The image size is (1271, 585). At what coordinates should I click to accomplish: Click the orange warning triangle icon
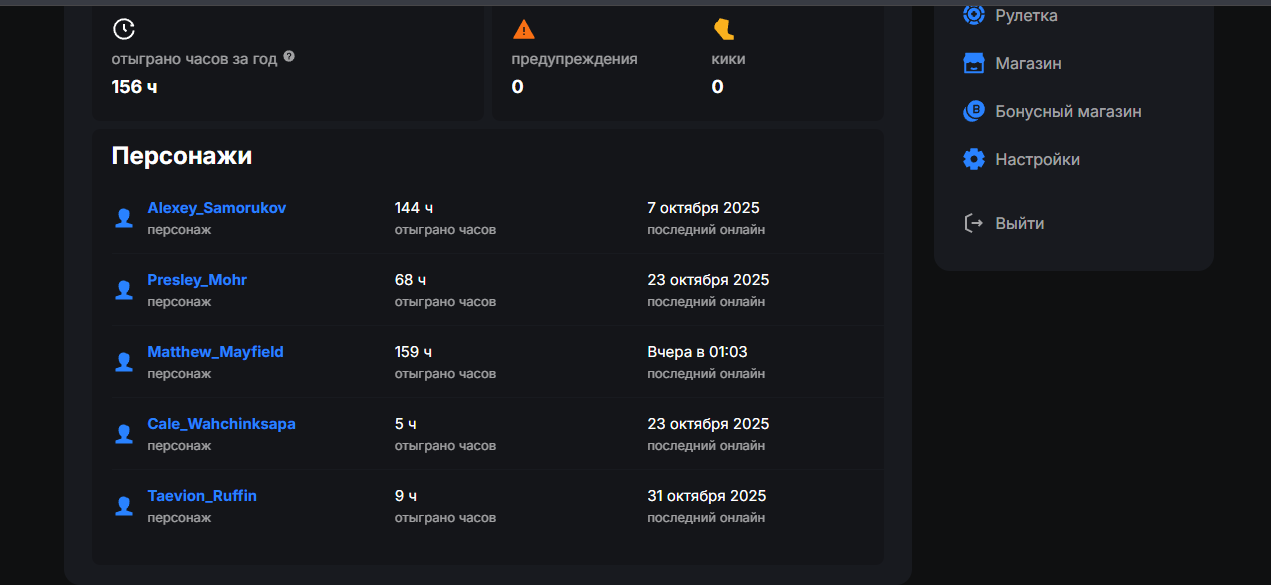pos(523,28)
